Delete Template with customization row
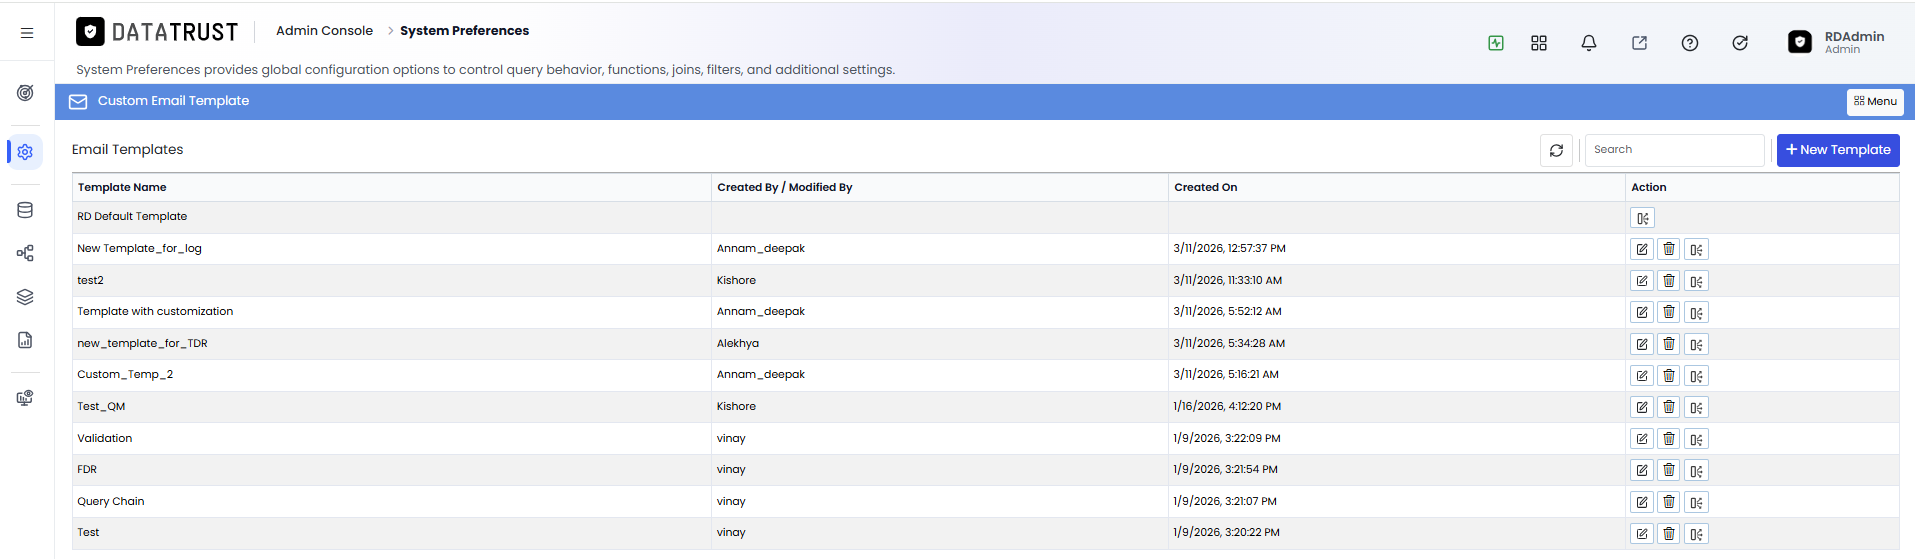 [x=1669, y=313]
